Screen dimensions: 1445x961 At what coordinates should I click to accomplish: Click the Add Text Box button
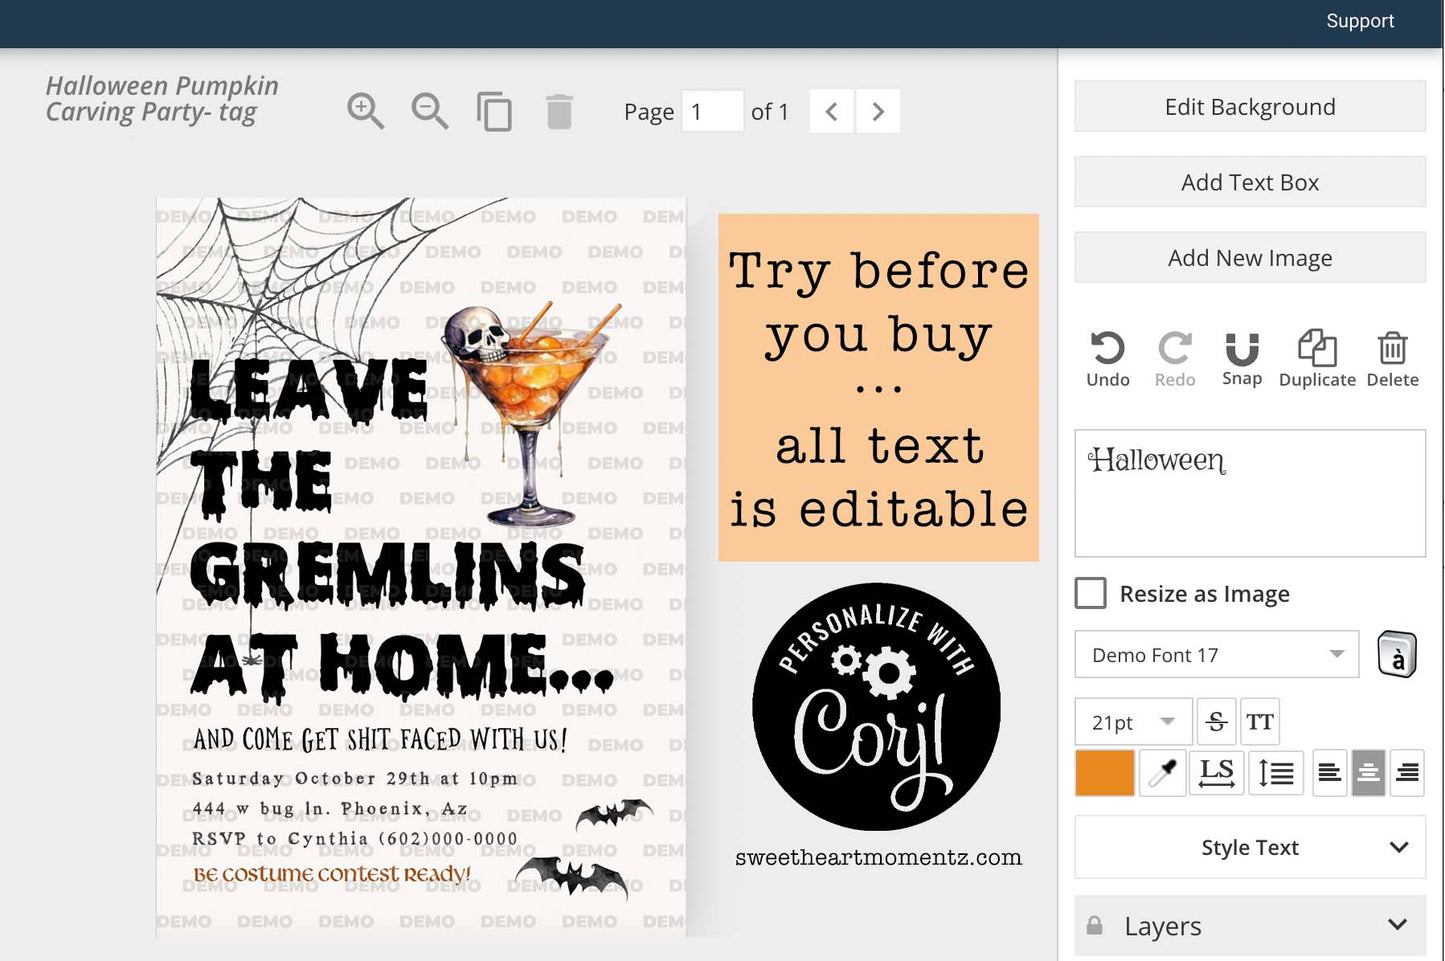coord(1250,182)
